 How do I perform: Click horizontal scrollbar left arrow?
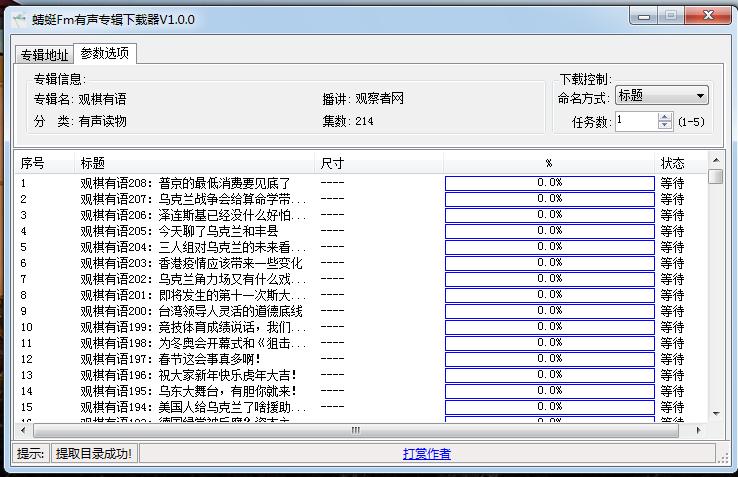click(26, 431)
